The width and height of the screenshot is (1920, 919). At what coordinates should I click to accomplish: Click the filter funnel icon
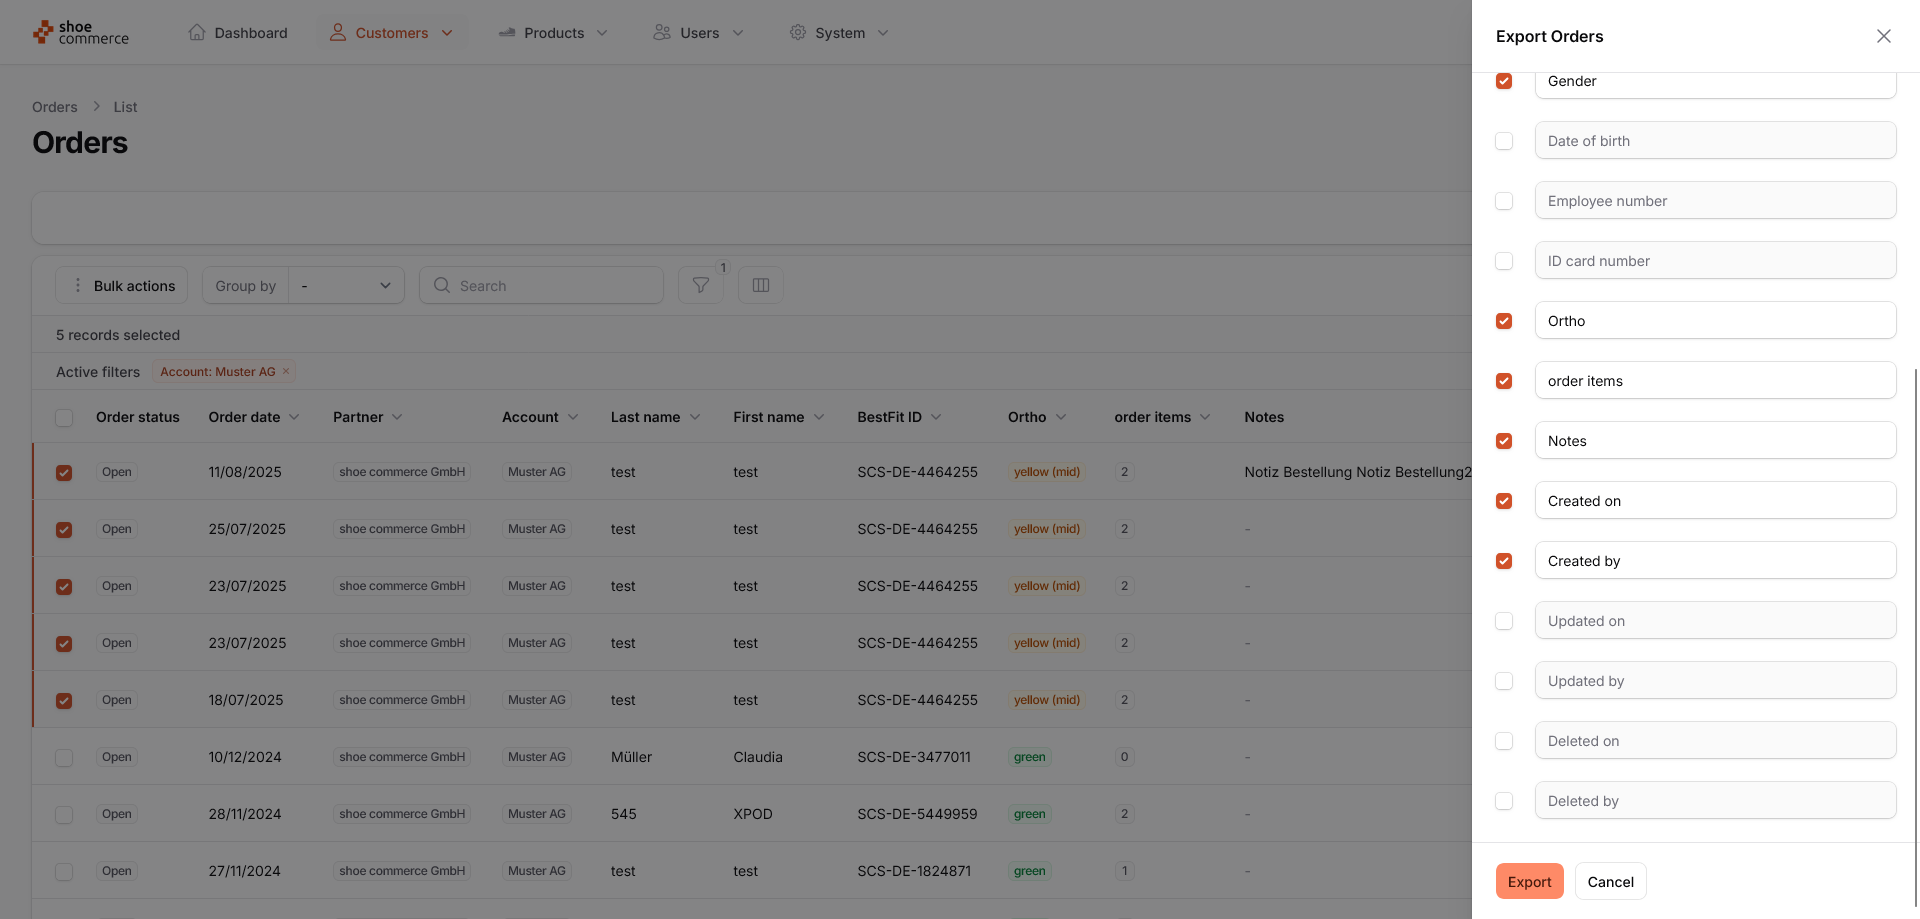700,286
